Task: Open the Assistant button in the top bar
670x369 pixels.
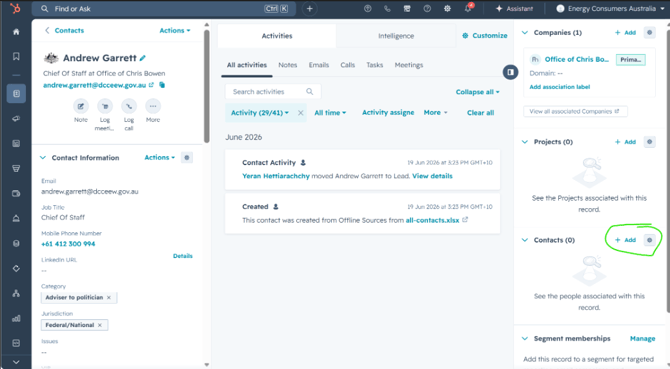Action: coord(514,9)
